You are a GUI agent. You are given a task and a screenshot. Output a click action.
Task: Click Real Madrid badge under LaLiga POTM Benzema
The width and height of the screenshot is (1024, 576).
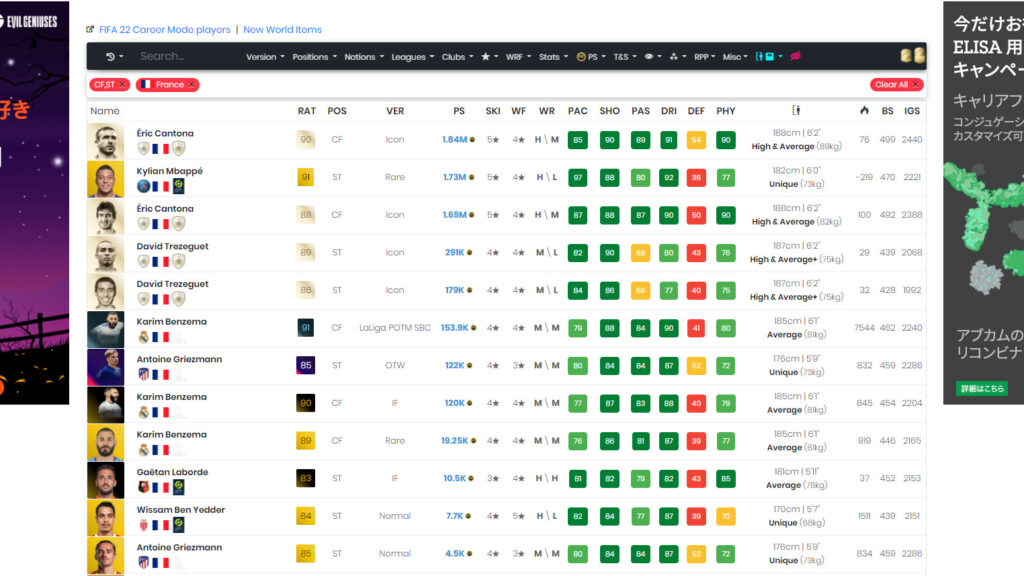tap(144, 337)
